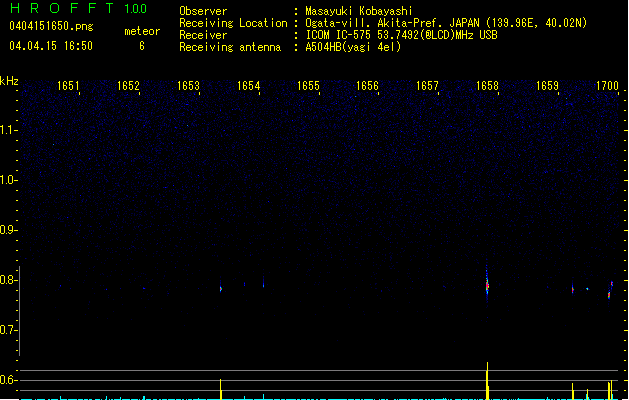629x400 pixels.
Task: Click the timestamp 04.04.15 16:50
Action: (51, 46)
